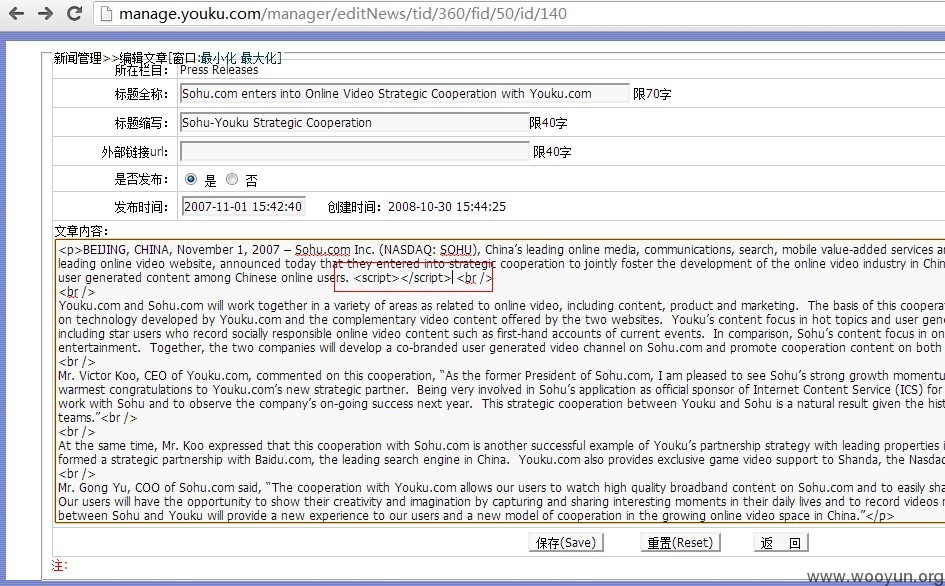
Task: Select the 是 publish radio button
Action: coord(191,179)
